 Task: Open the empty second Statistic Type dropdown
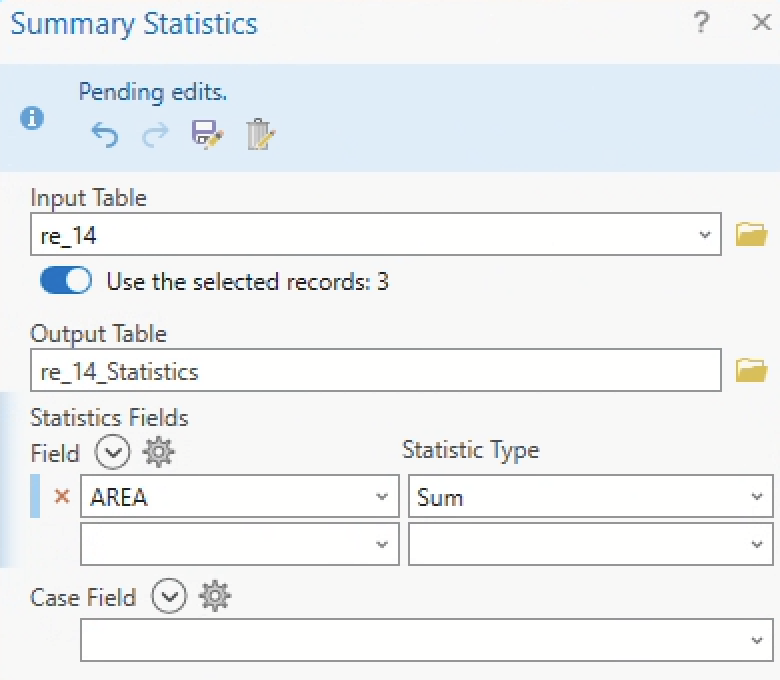pos(755,545)
